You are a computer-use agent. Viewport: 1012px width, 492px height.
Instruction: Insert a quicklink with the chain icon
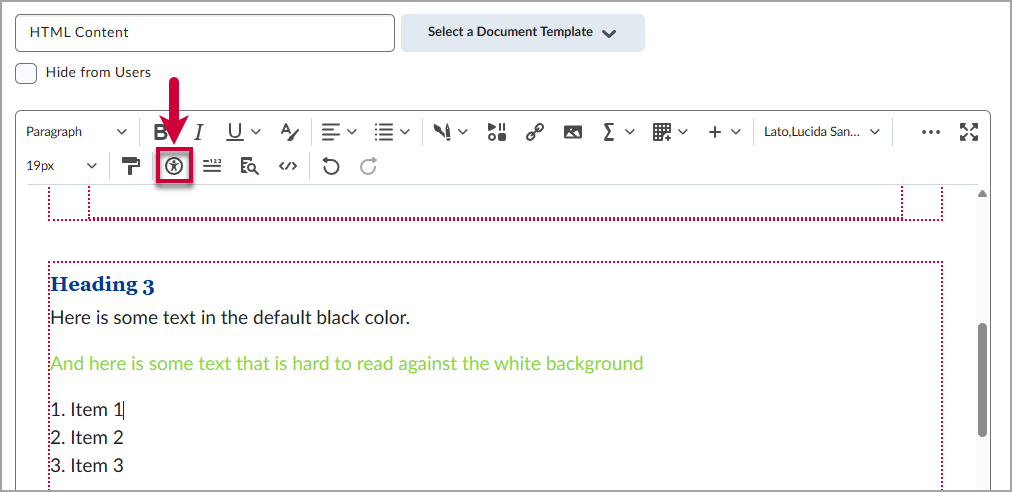pyautogui.click(x=534, y=132)
